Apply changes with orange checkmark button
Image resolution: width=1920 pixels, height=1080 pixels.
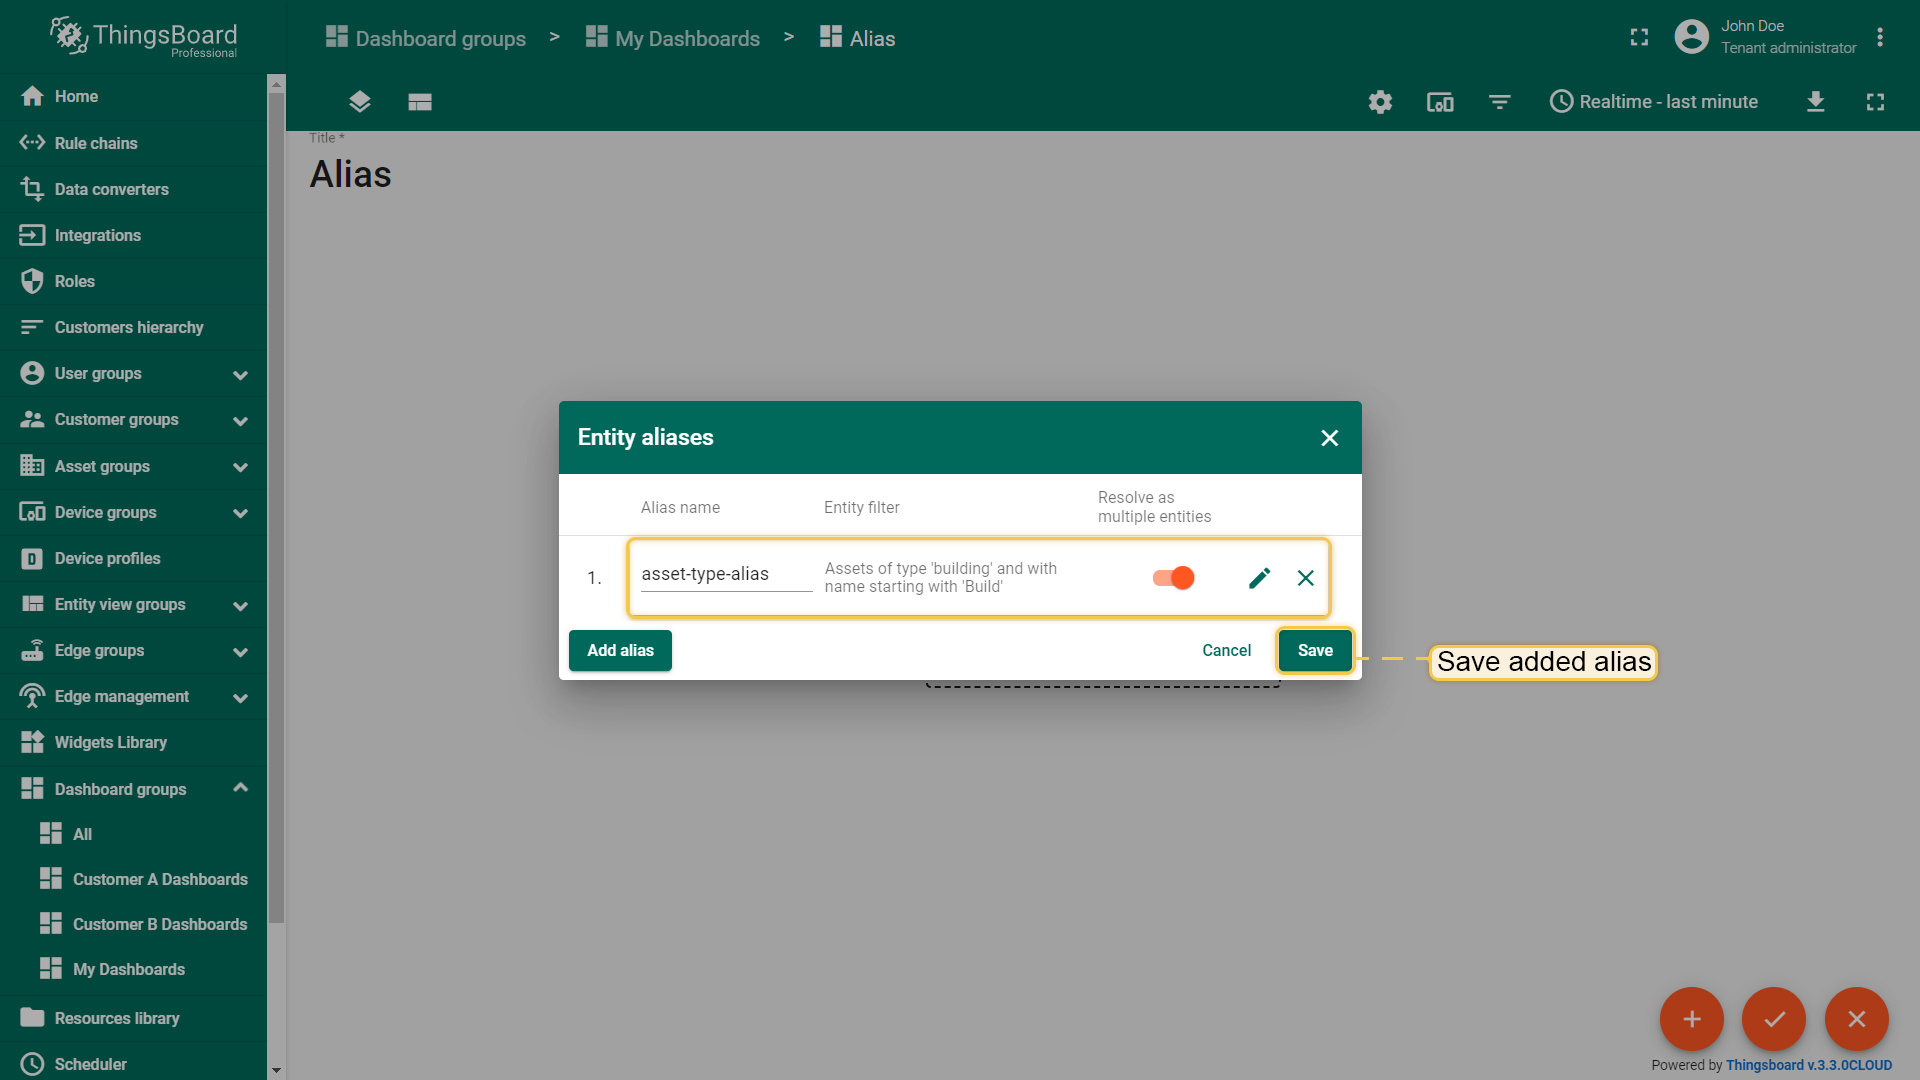click(x=1774, y=1019)
